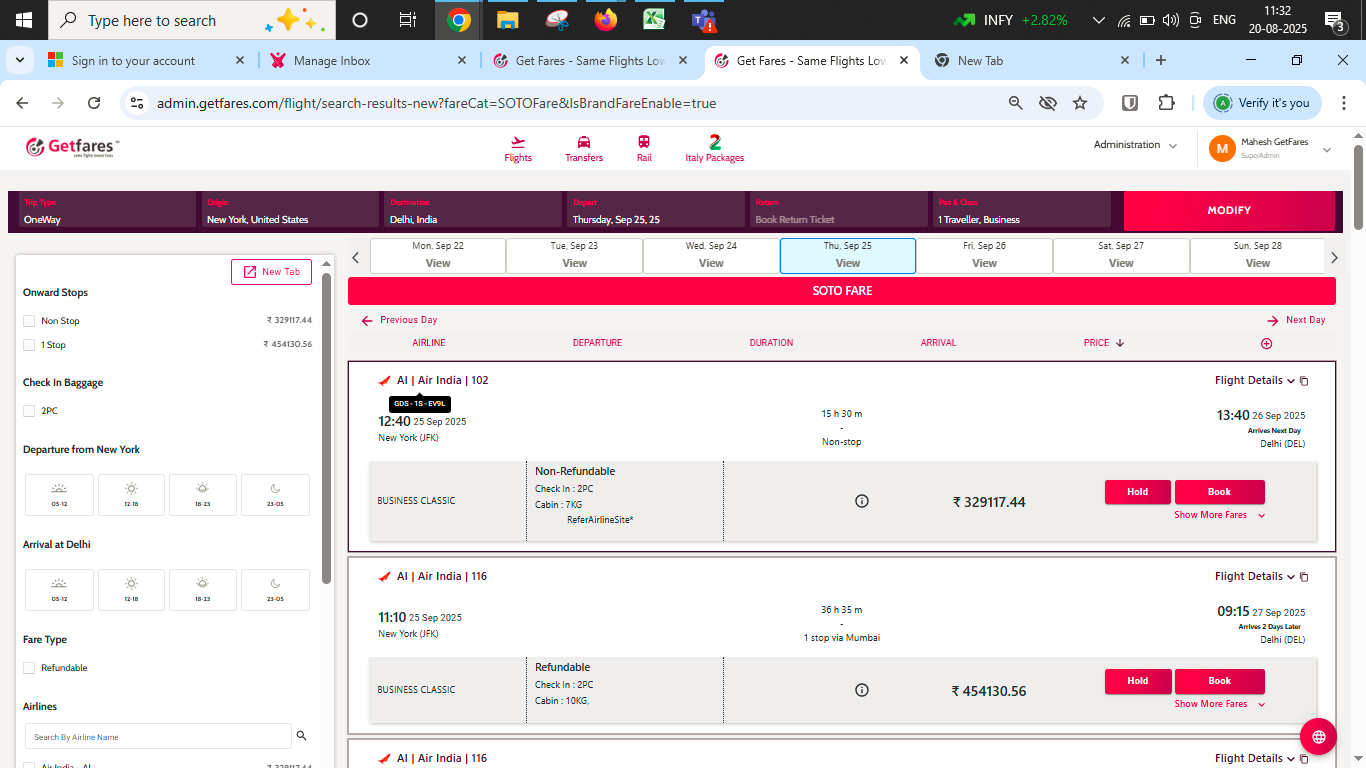Viewport: 1366px width, 768px height.
Task: Click the globe icon floating button
Action: tap(1318, 737)
